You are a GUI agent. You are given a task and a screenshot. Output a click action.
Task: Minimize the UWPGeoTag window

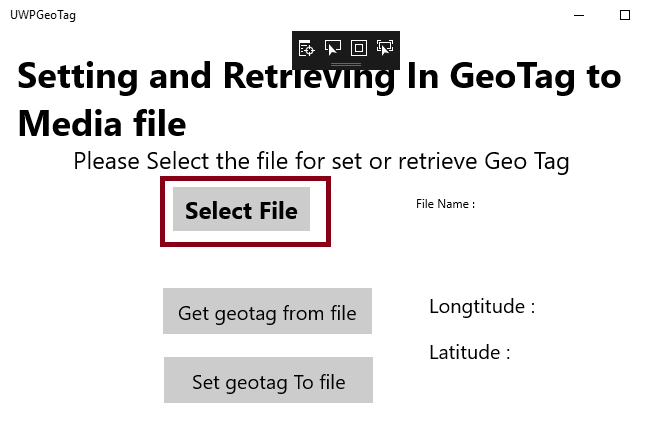[579, 15]
